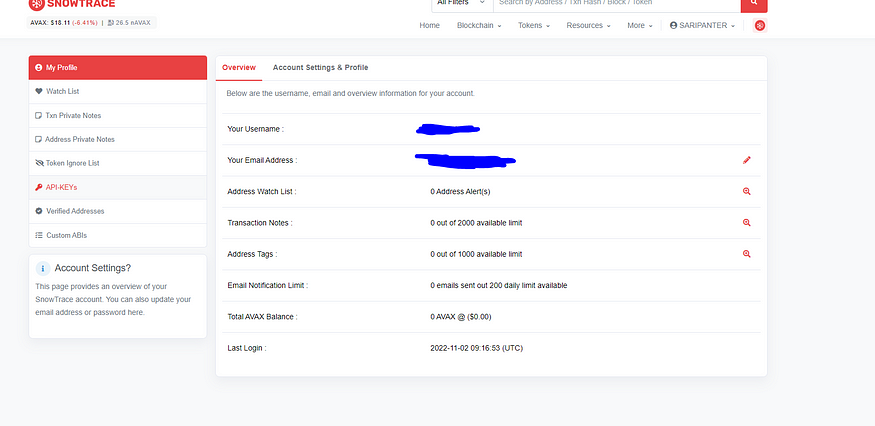The image size is (875, 426).
Task: Expand the More menu
Action: pyautogui.click(x=640, y=26)
